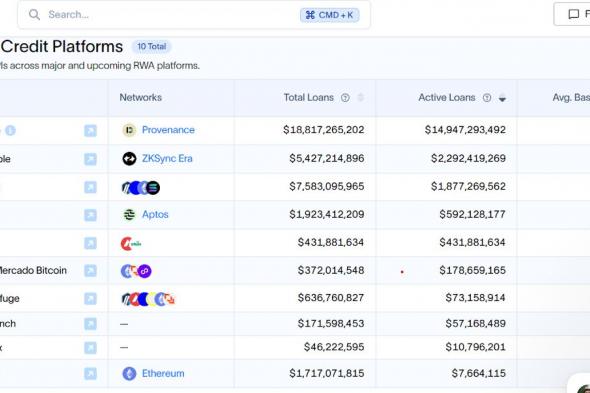590x393 pixels.
Task: Click the feedback button with chat icon
Action: [x=573, y=14]
